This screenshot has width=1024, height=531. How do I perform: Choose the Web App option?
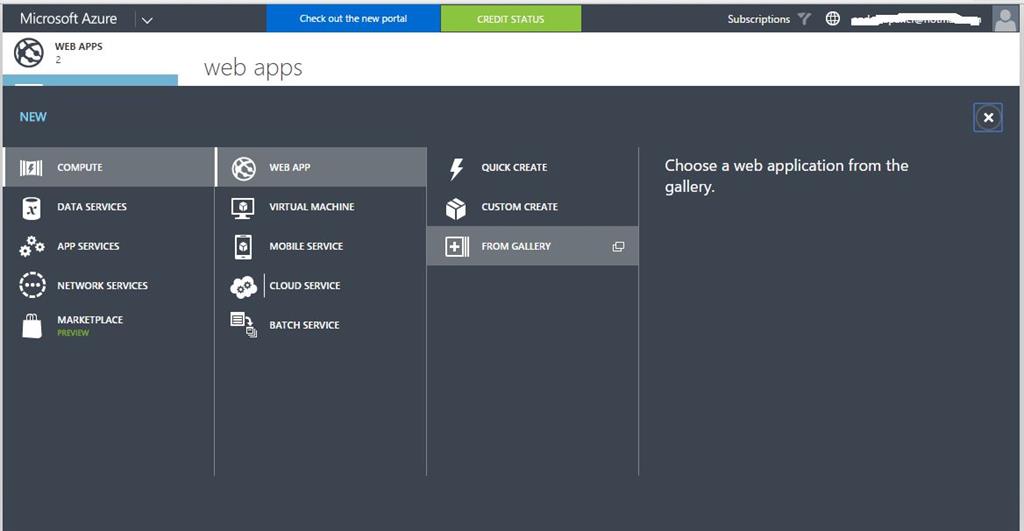click(321, 167)
